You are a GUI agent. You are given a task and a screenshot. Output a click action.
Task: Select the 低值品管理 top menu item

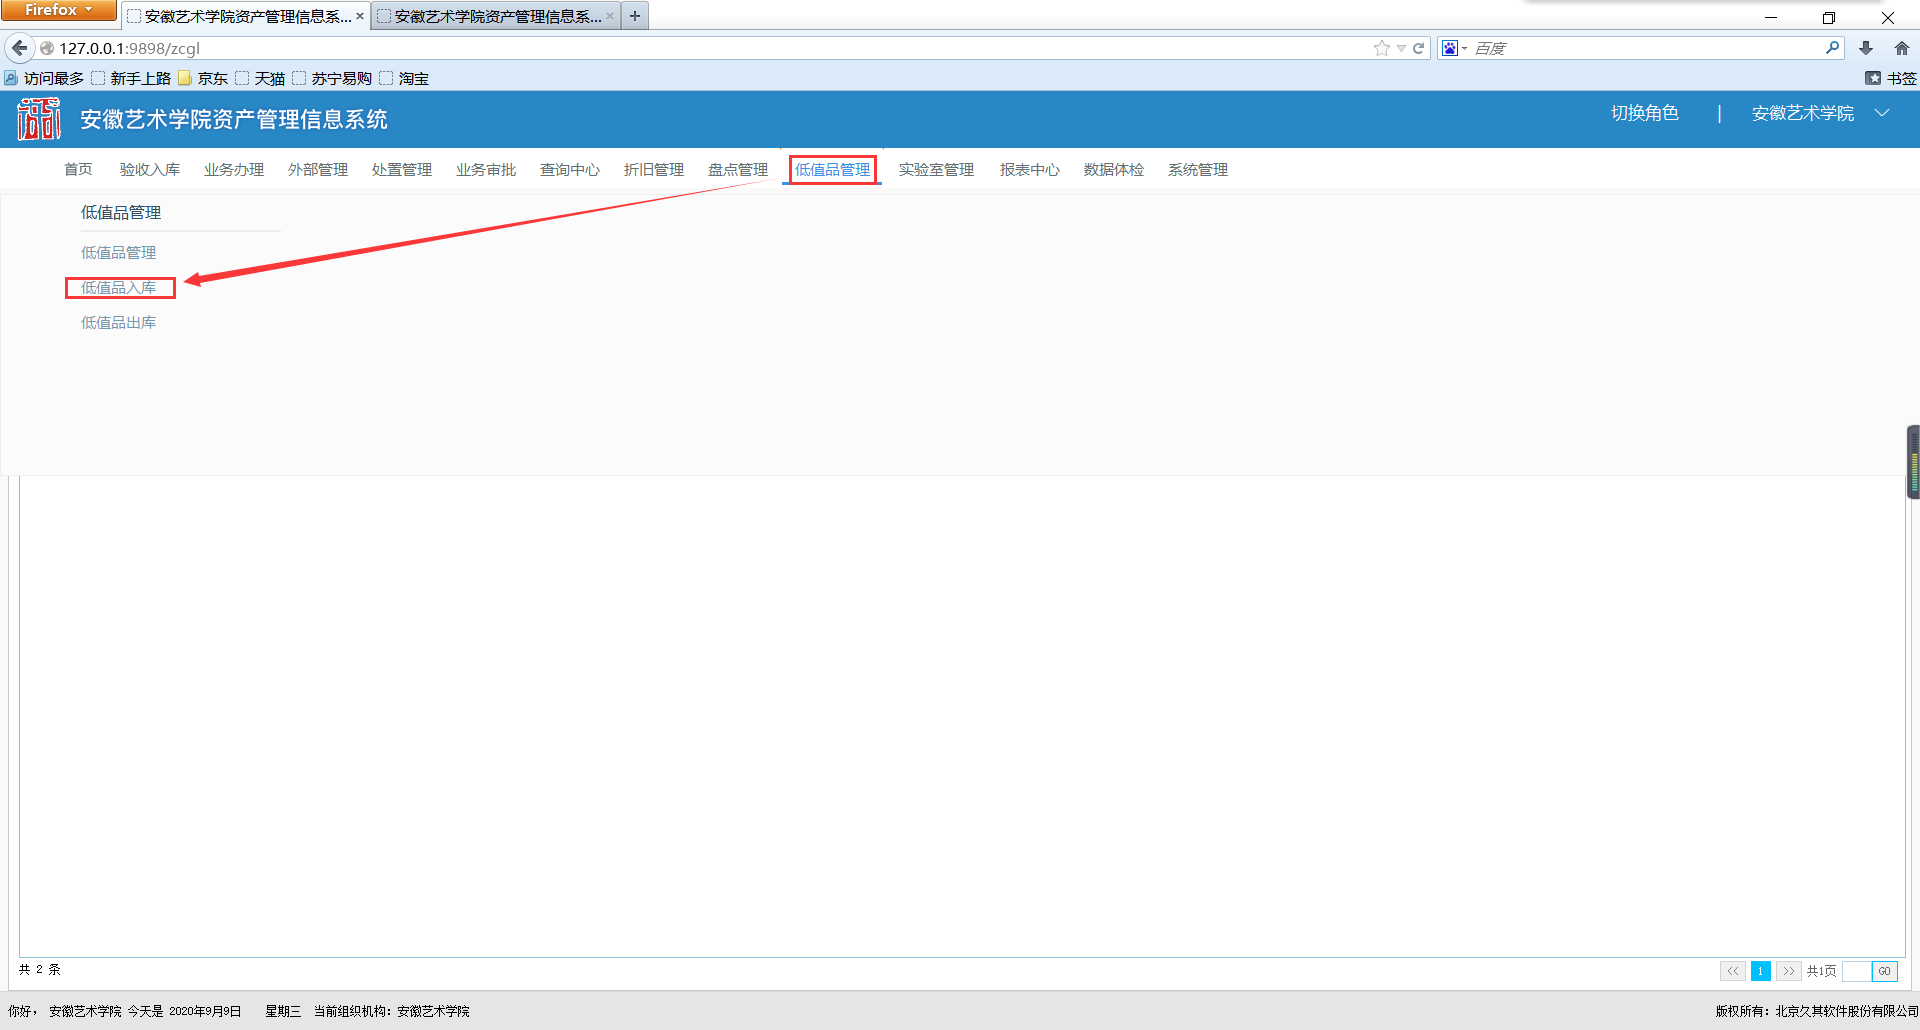click(x=832, y=170)
